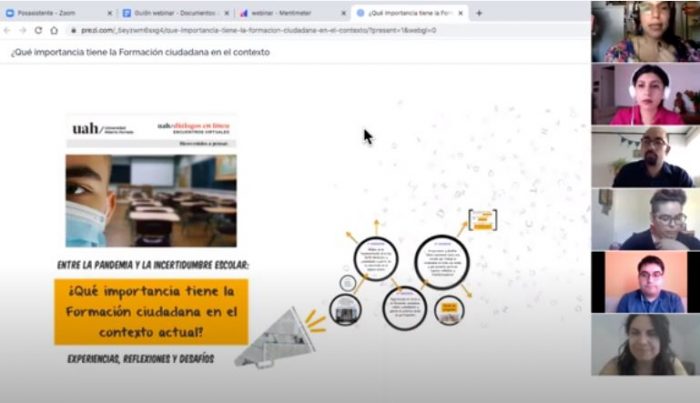The width and height of the screenshot is (700, 403).
Task: Select the upper left large circle topic
Action: (376, 259)
